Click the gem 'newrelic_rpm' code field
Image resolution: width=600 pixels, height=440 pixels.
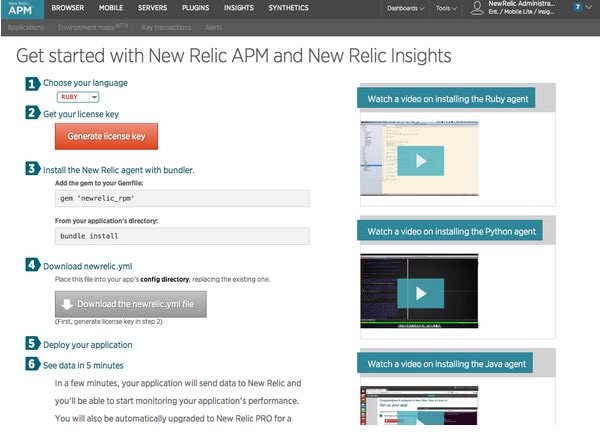[182, 199]
